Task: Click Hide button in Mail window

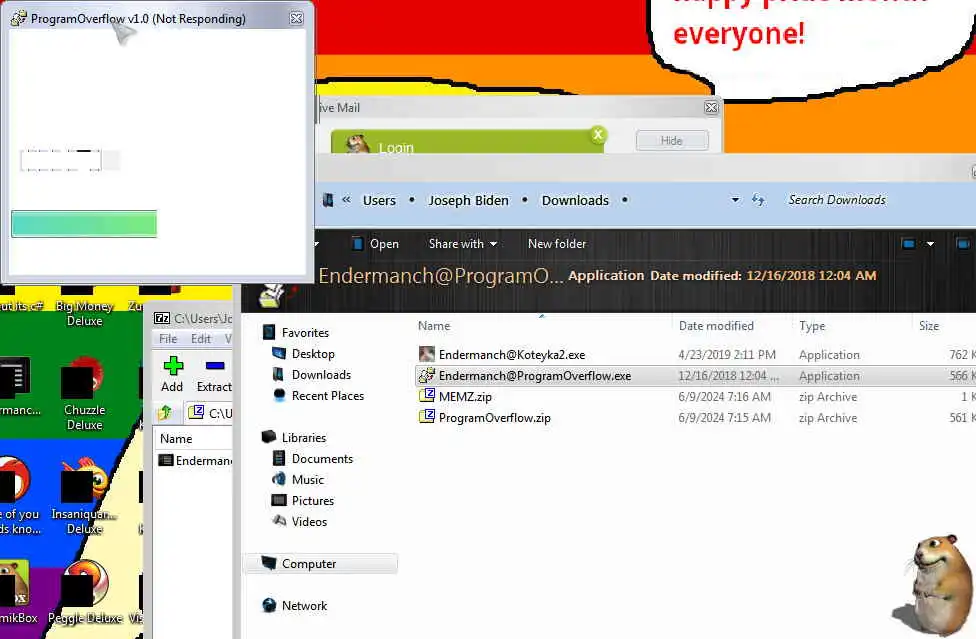Action: (x=672, y=141)
